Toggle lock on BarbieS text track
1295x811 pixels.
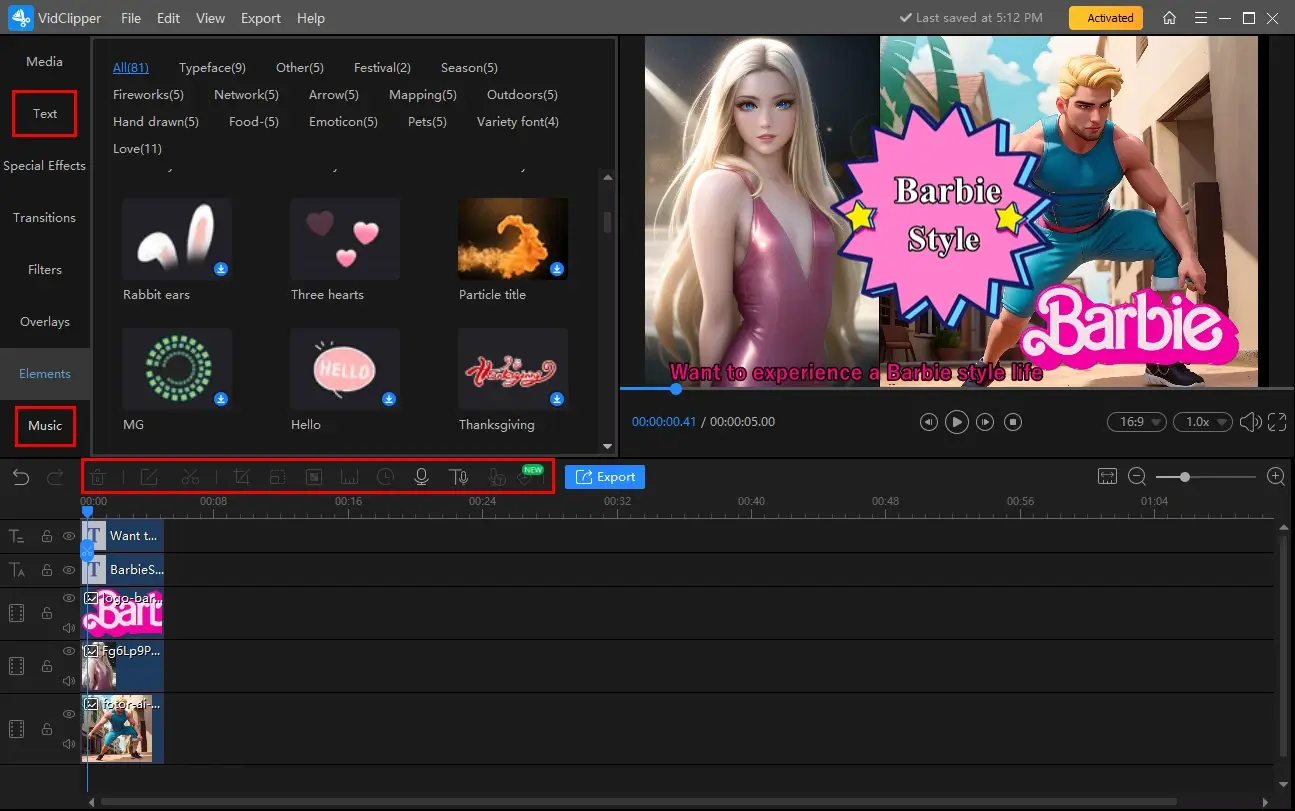(47, 570)
